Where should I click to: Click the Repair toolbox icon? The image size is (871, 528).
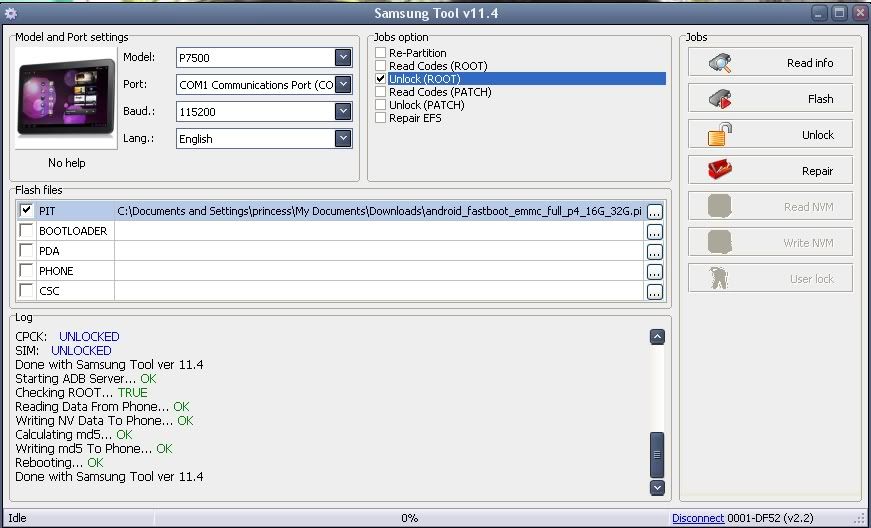pyautogui.click(x=720, y=170)
